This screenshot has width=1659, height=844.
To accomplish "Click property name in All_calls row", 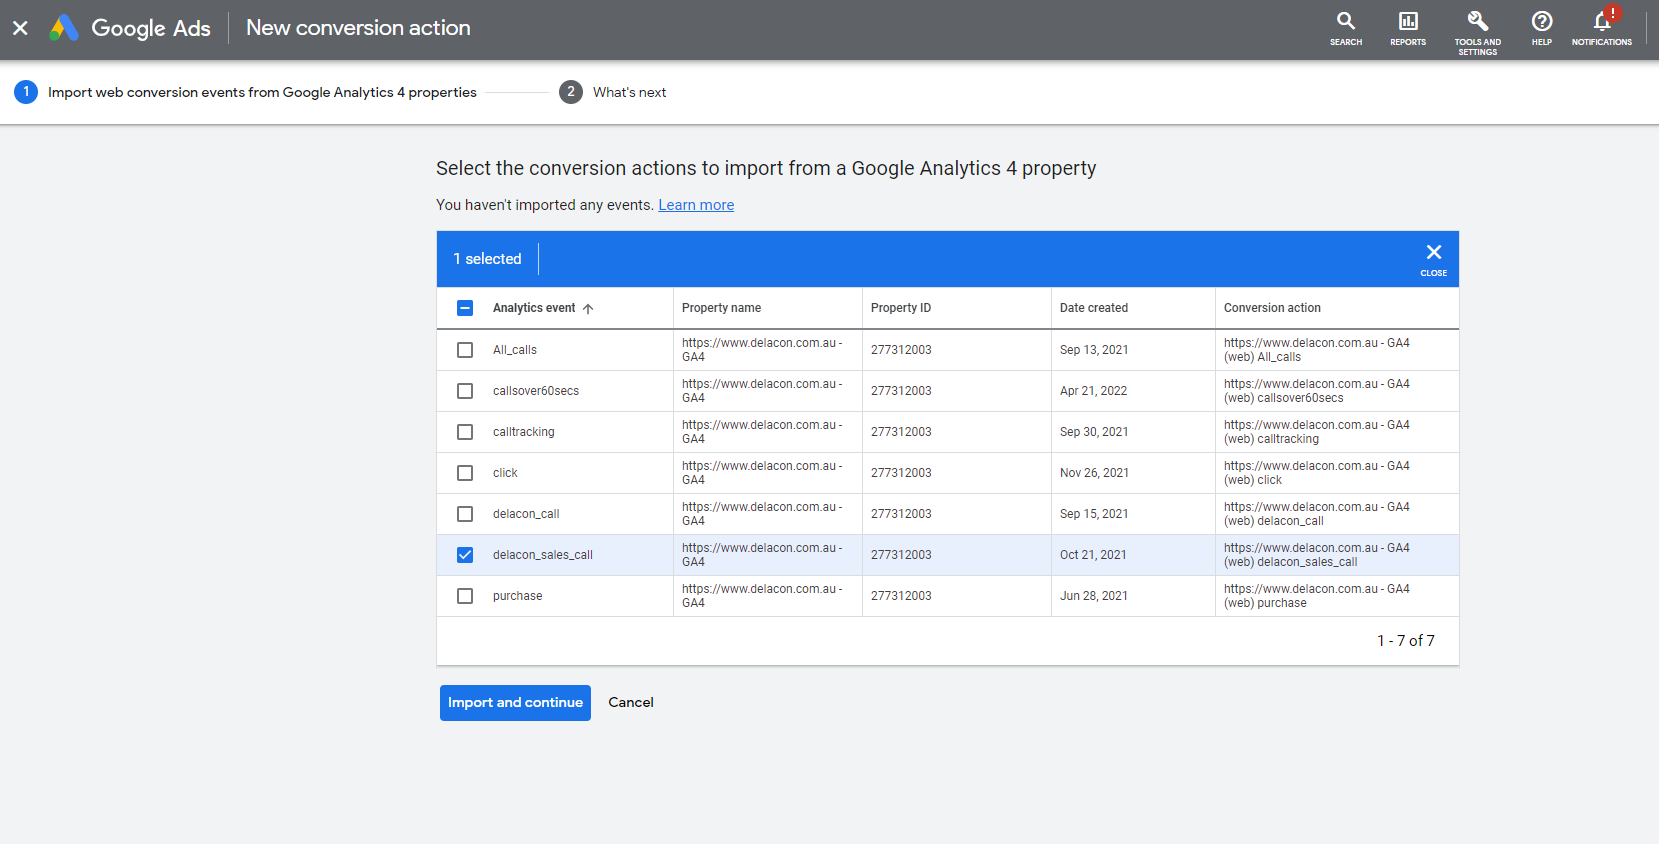I will coord(762,350).
